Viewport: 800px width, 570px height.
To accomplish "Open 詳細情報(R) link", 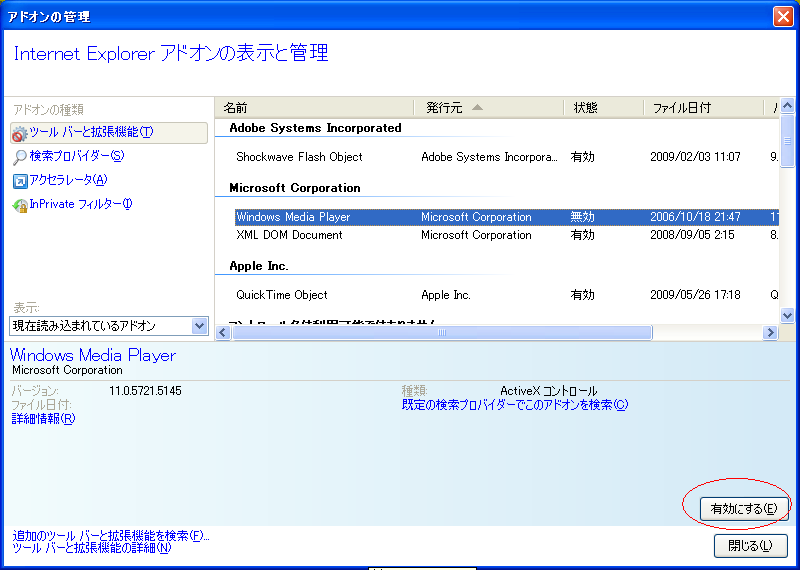I will 43,419.
